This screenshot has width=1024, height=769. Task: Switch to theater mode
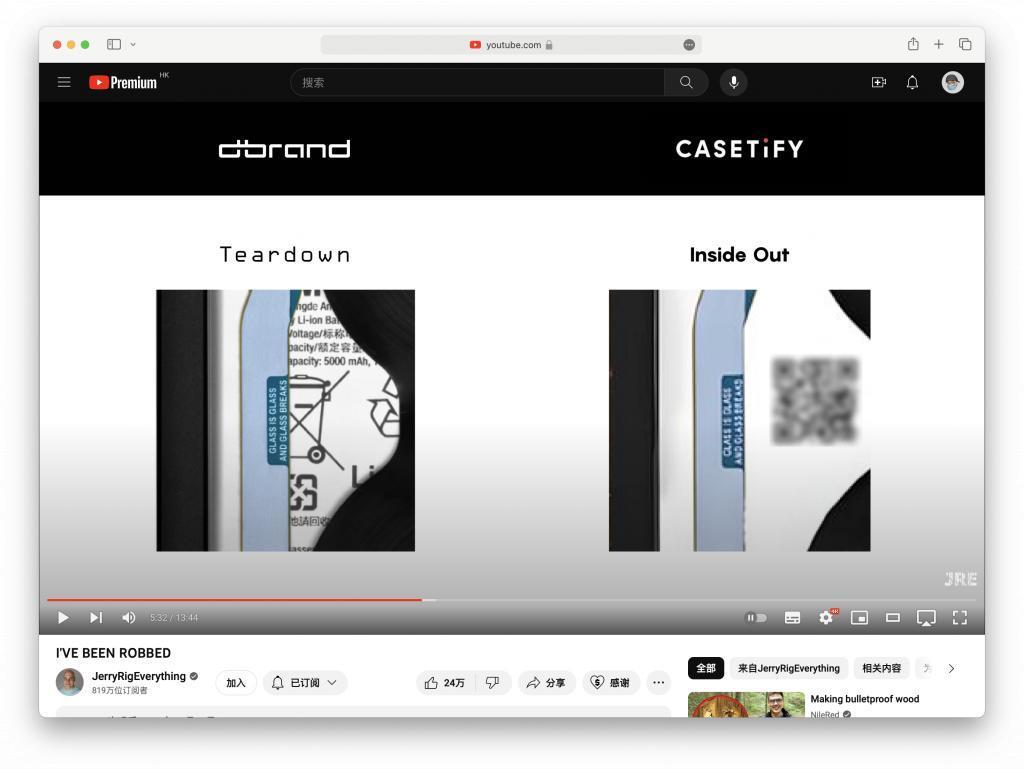pyautogui.click(x=892, y=618)
